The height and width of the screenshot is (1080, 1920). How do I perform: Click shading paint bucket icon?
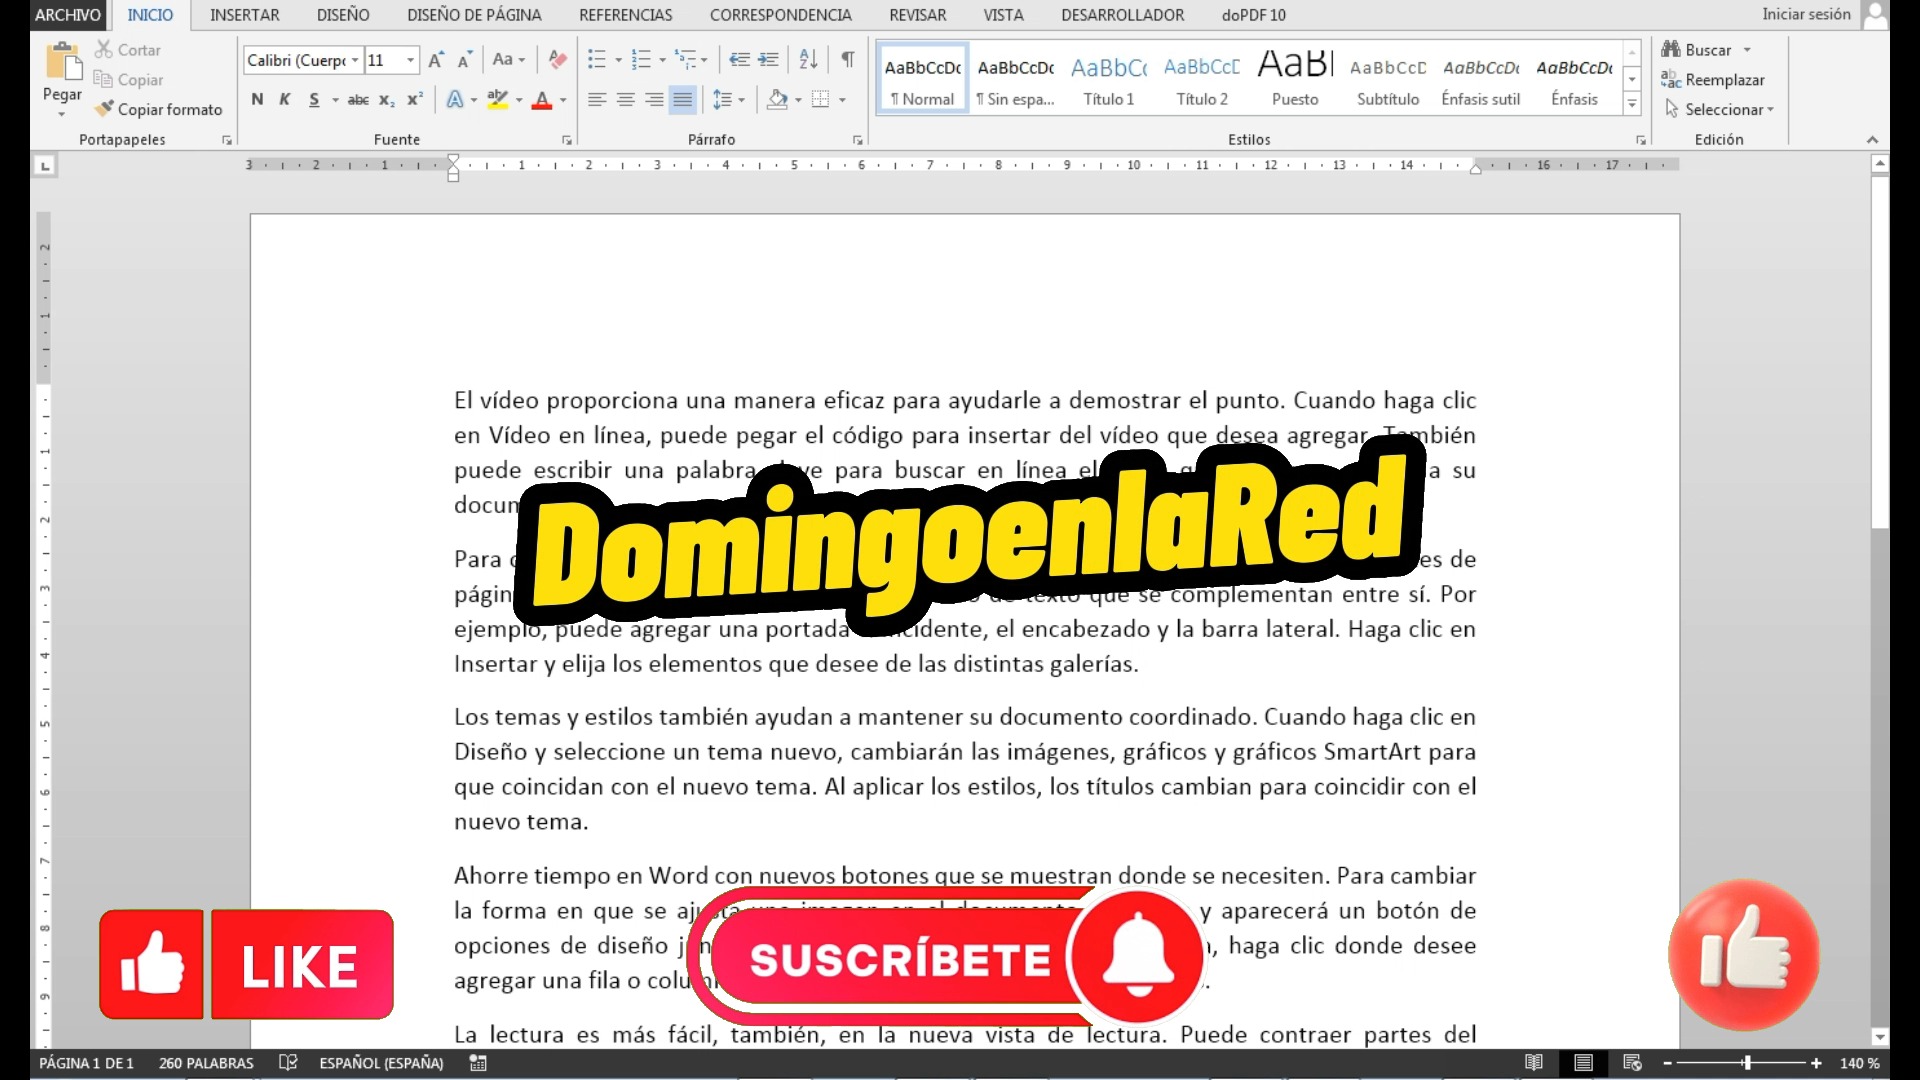click(777, 99)
